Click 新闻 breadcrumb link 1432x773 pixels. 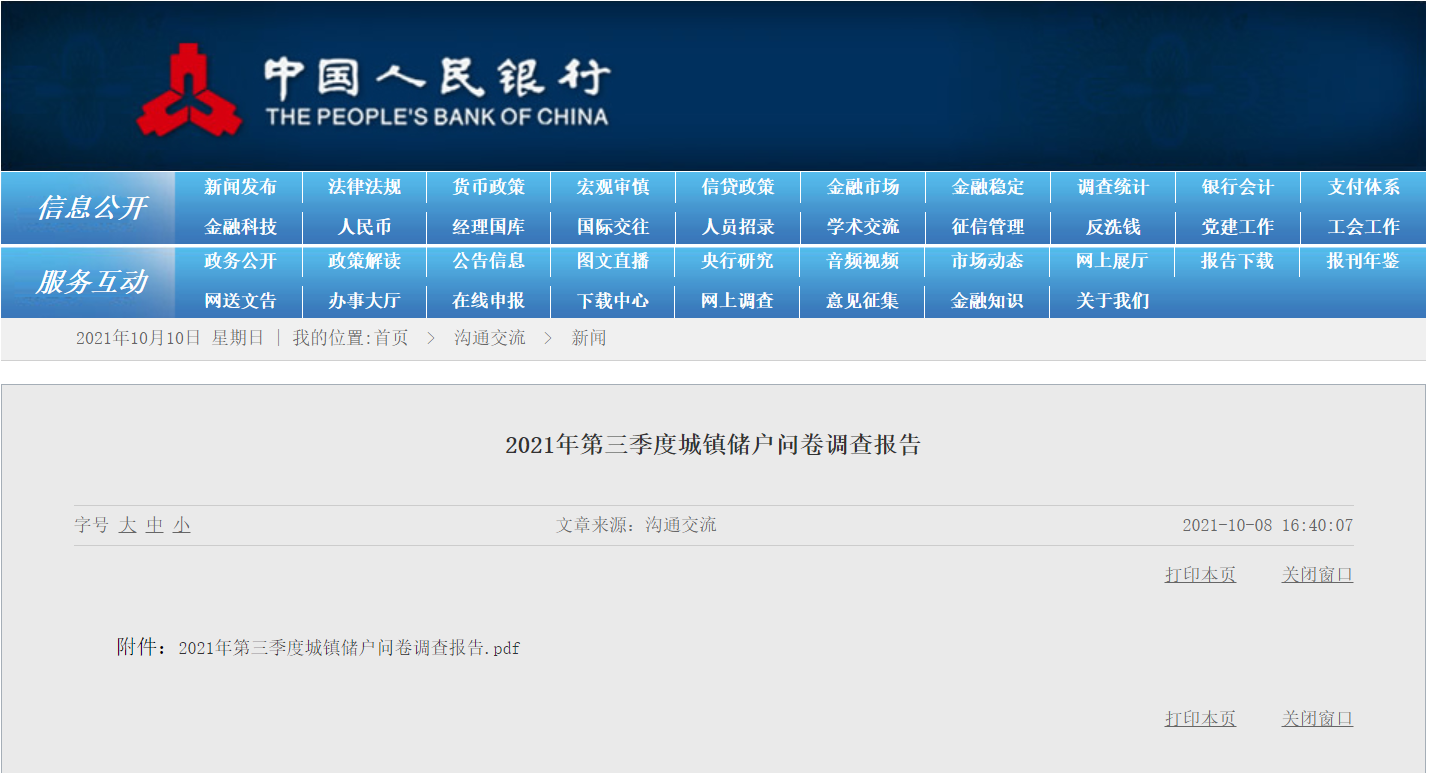[589, 338]
